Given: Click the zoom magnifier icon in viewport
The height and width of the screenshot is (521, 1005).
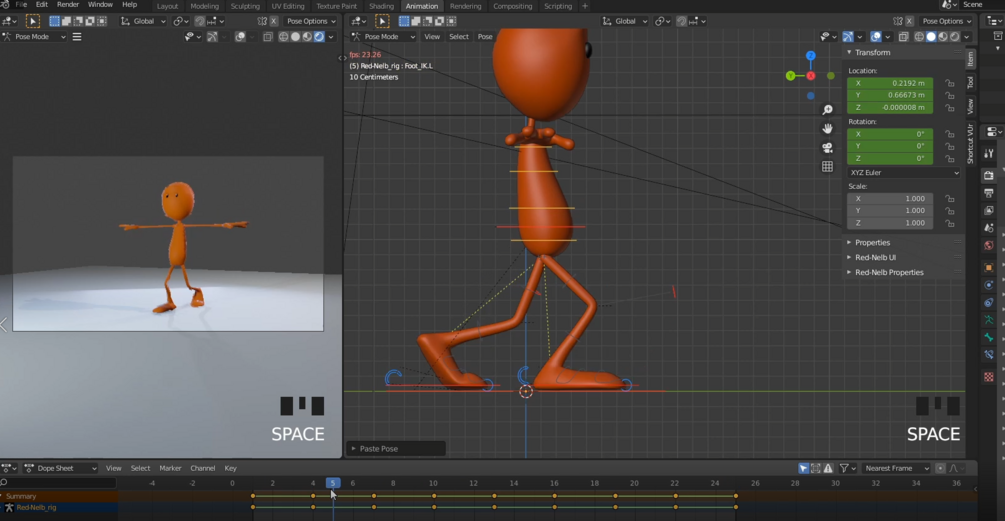Looking at the screenshot, I should pyautogui.click(x=827, y=110).
